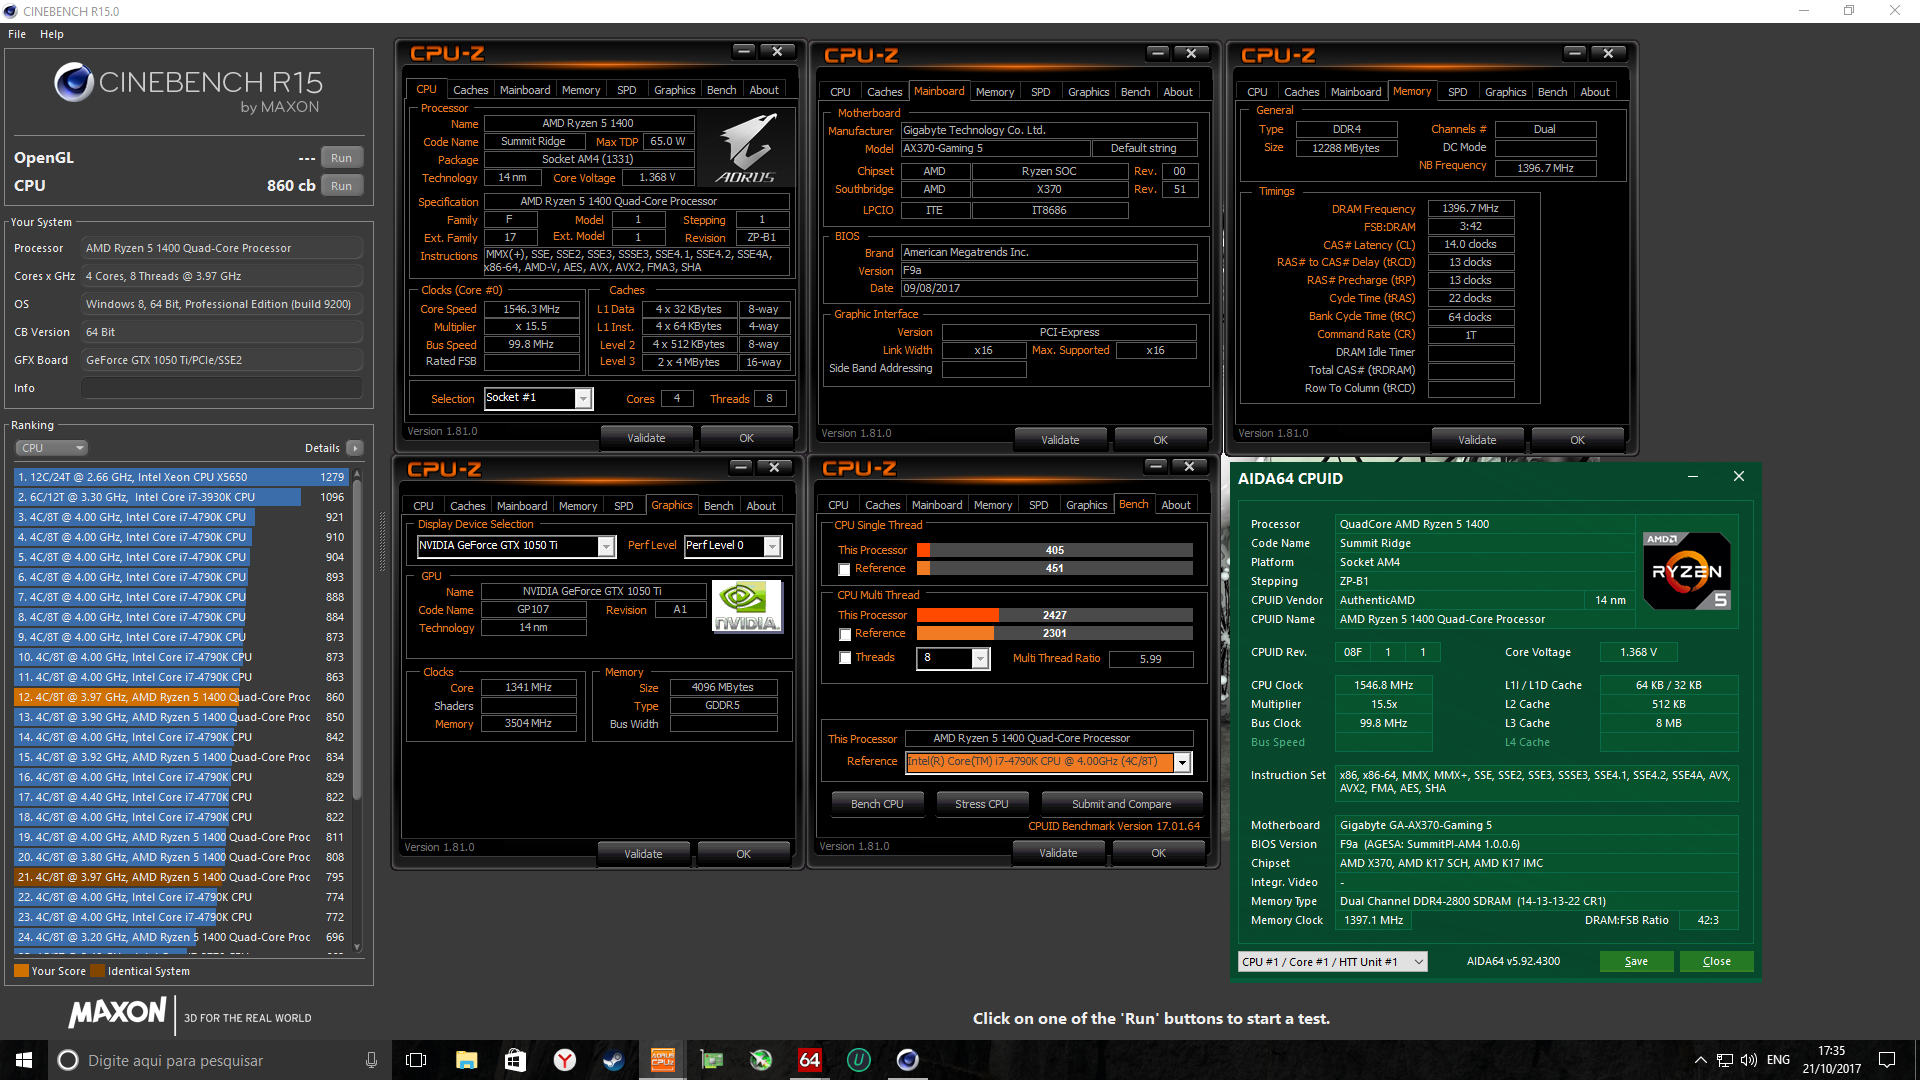
Task: Open the Action Center notification icon
Action: click(x=1887, y=1060)
